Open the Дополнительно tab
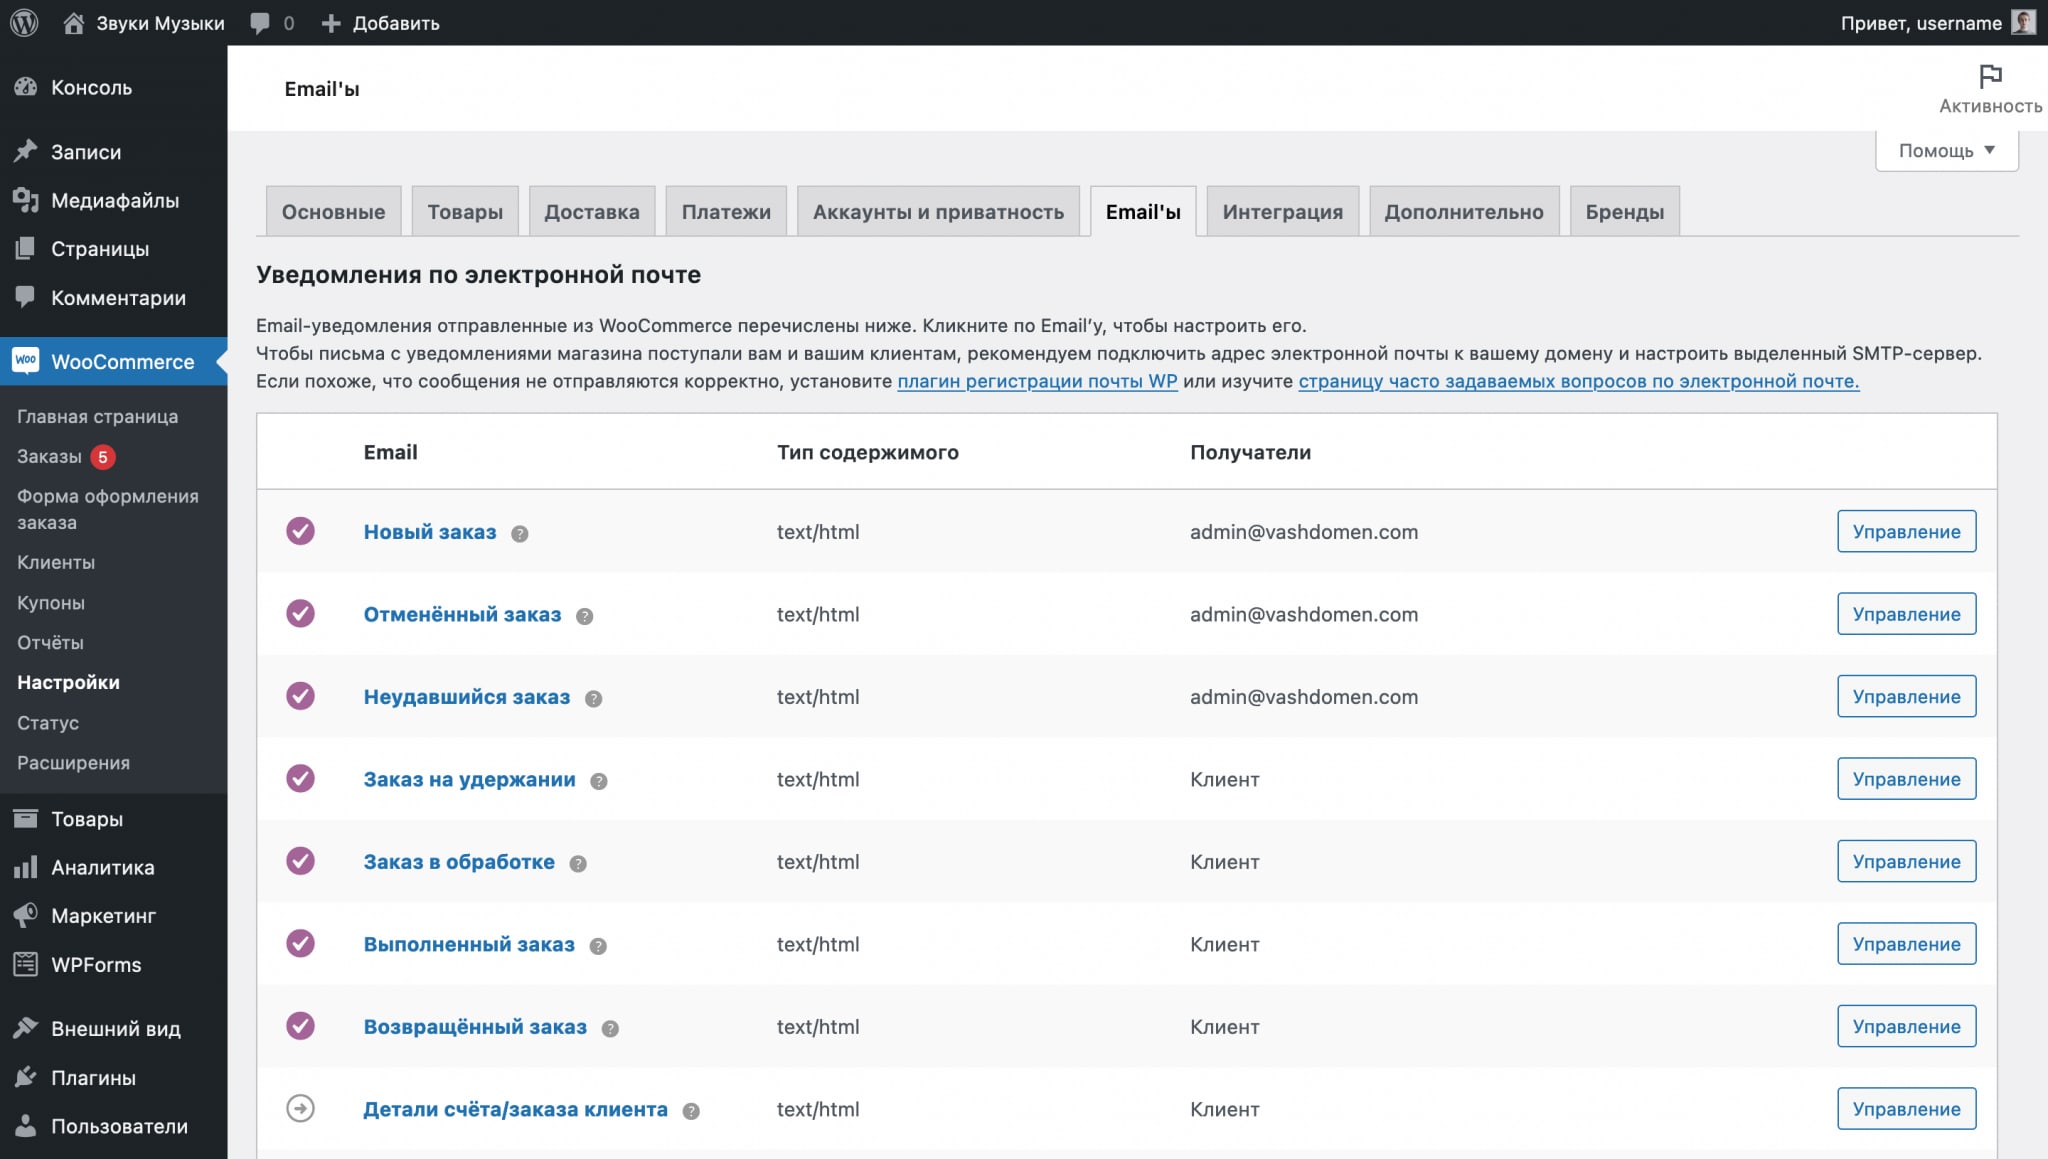The width and height of the screenshot is (2048, 1159). [1464, 211]
